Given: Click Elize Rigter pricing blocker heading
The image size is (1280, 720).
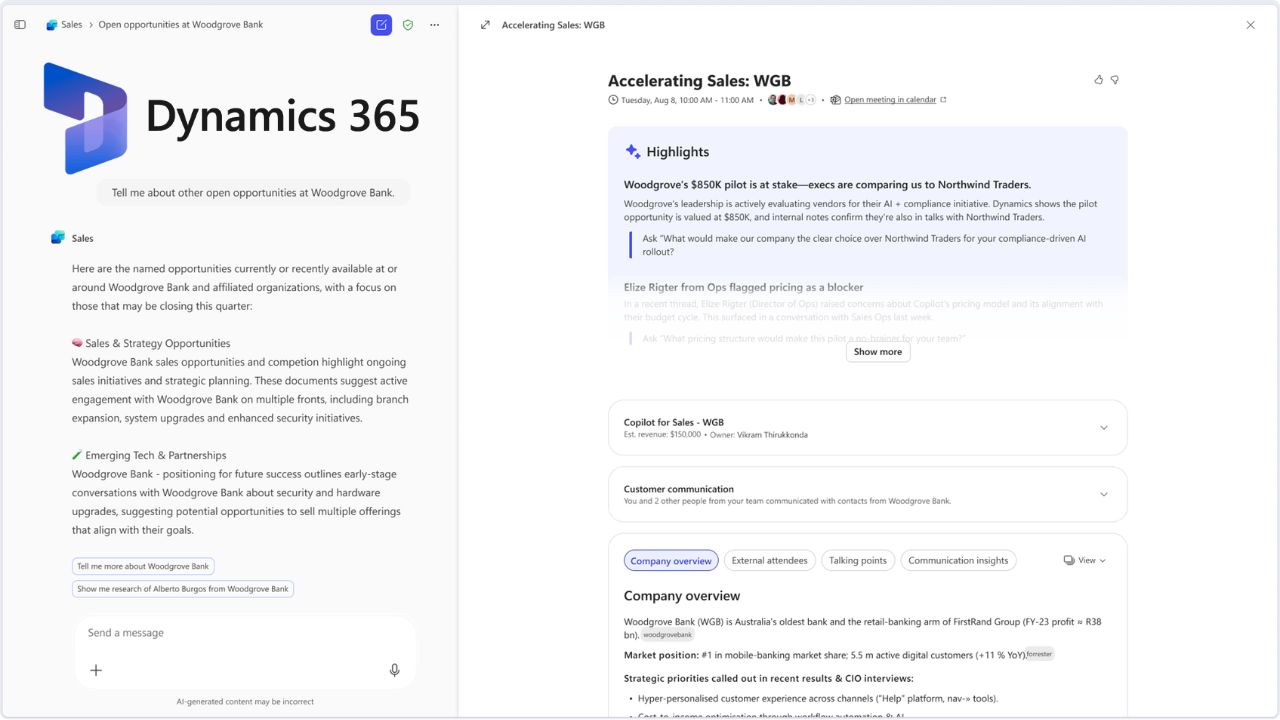Looking at the screenshot, I should pyautogui.click(x=743, y=287).
